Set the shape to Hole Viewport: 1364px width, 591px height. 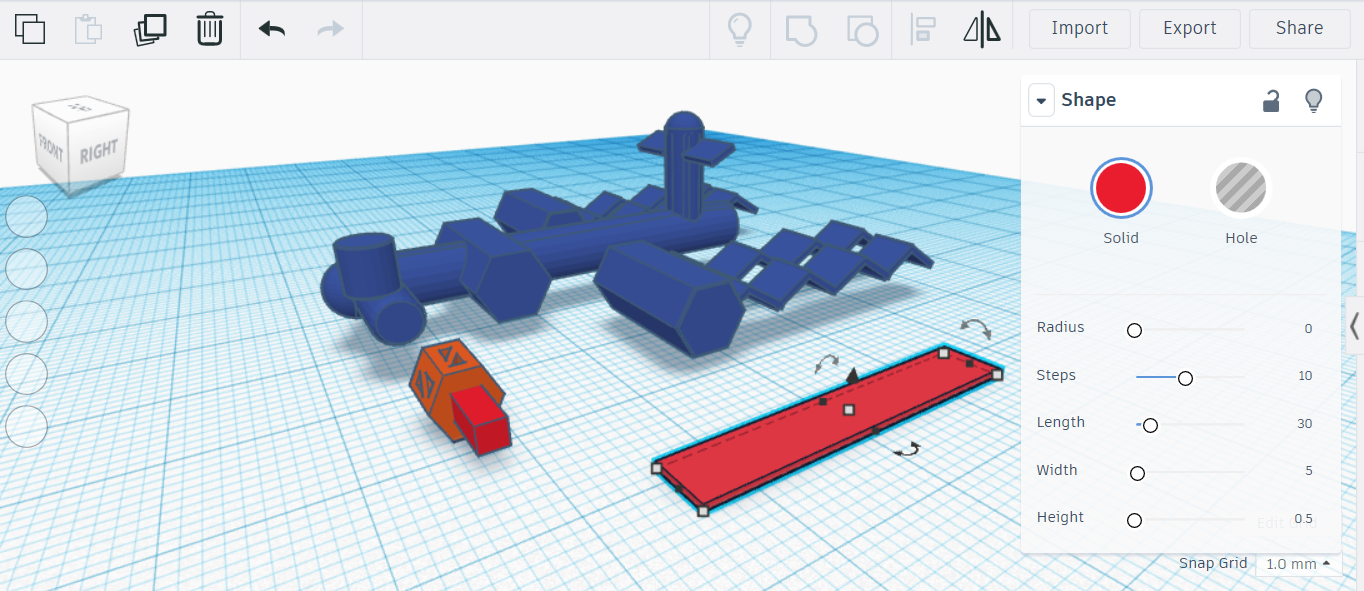[x=1241, y=188]
